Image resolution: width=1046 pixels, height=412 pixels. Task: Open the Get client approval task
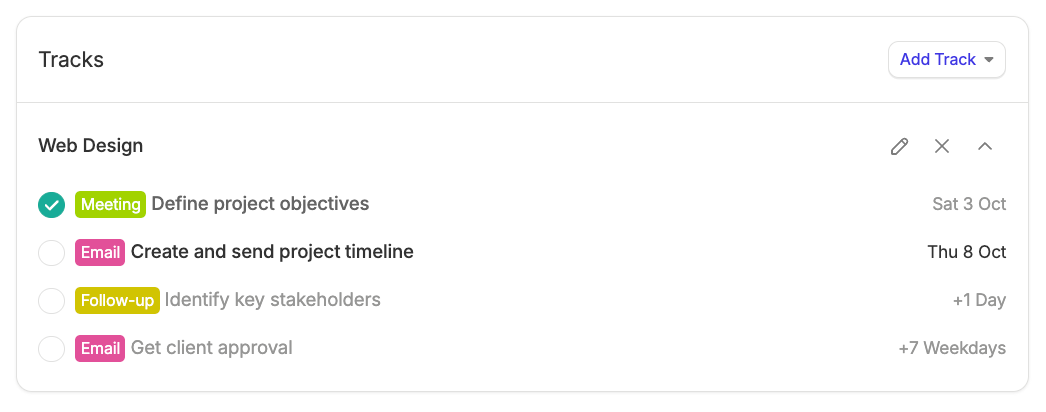coord(211,347)
